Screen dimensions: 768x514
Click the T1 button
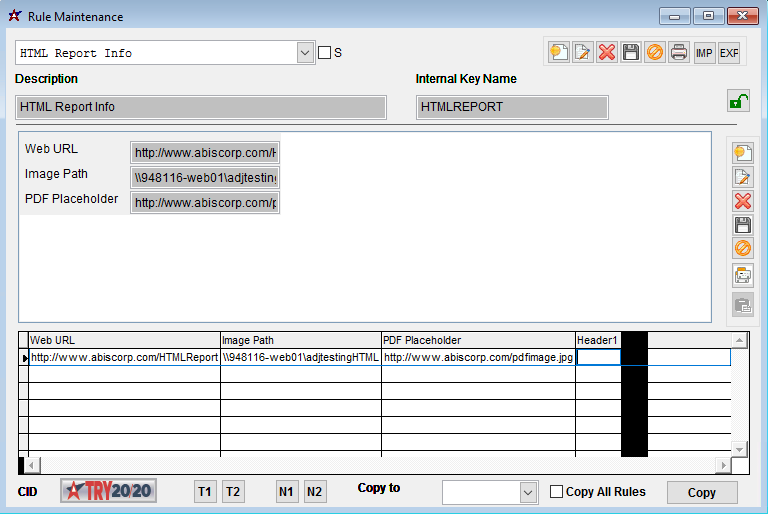coord(205,491)
